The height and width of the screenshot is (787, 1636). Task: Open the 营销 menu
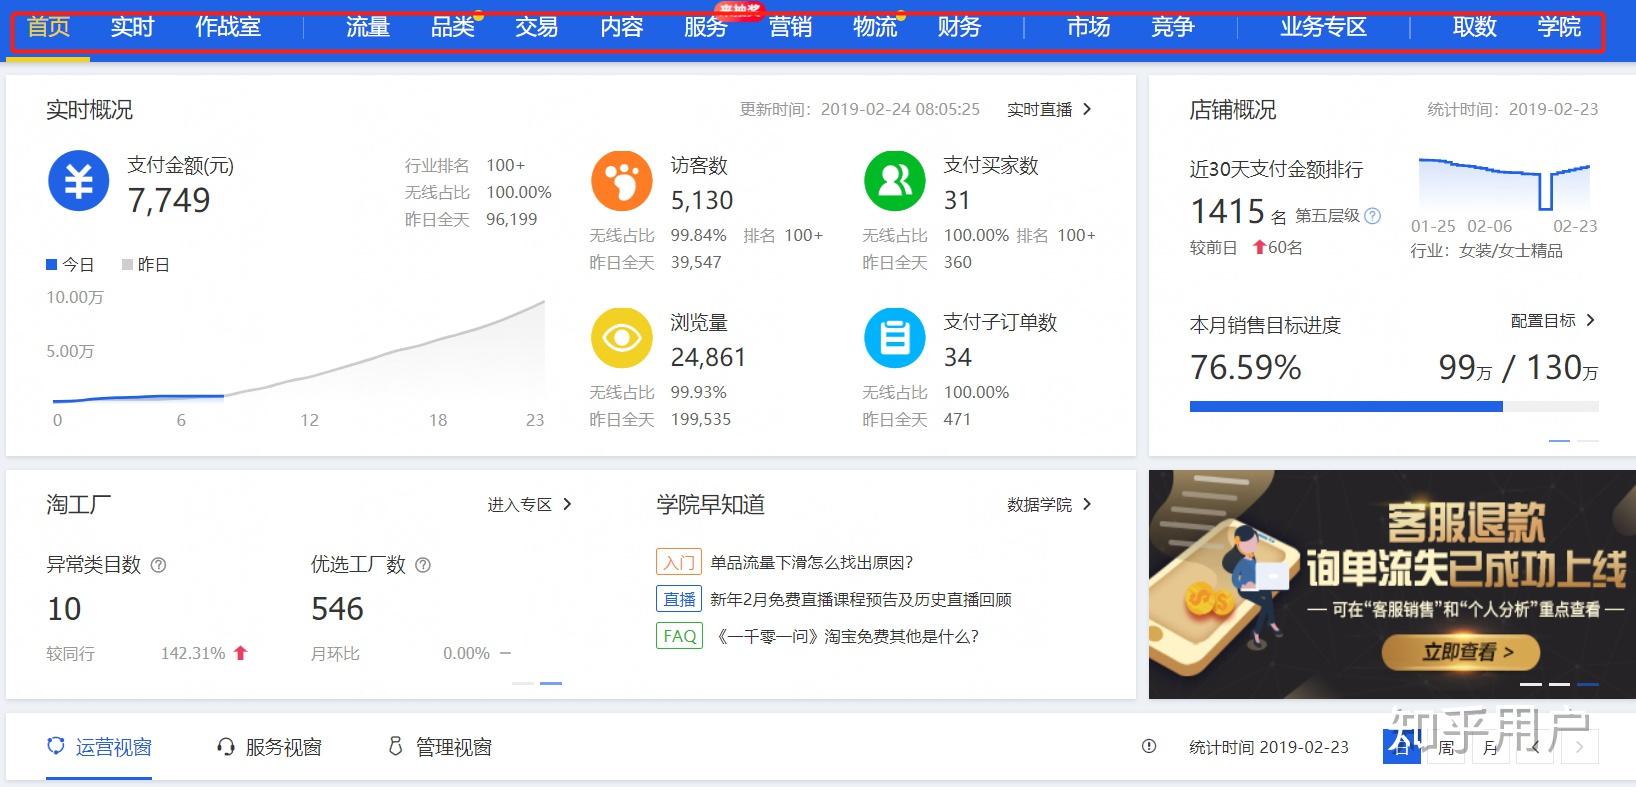tap(791, 27)
